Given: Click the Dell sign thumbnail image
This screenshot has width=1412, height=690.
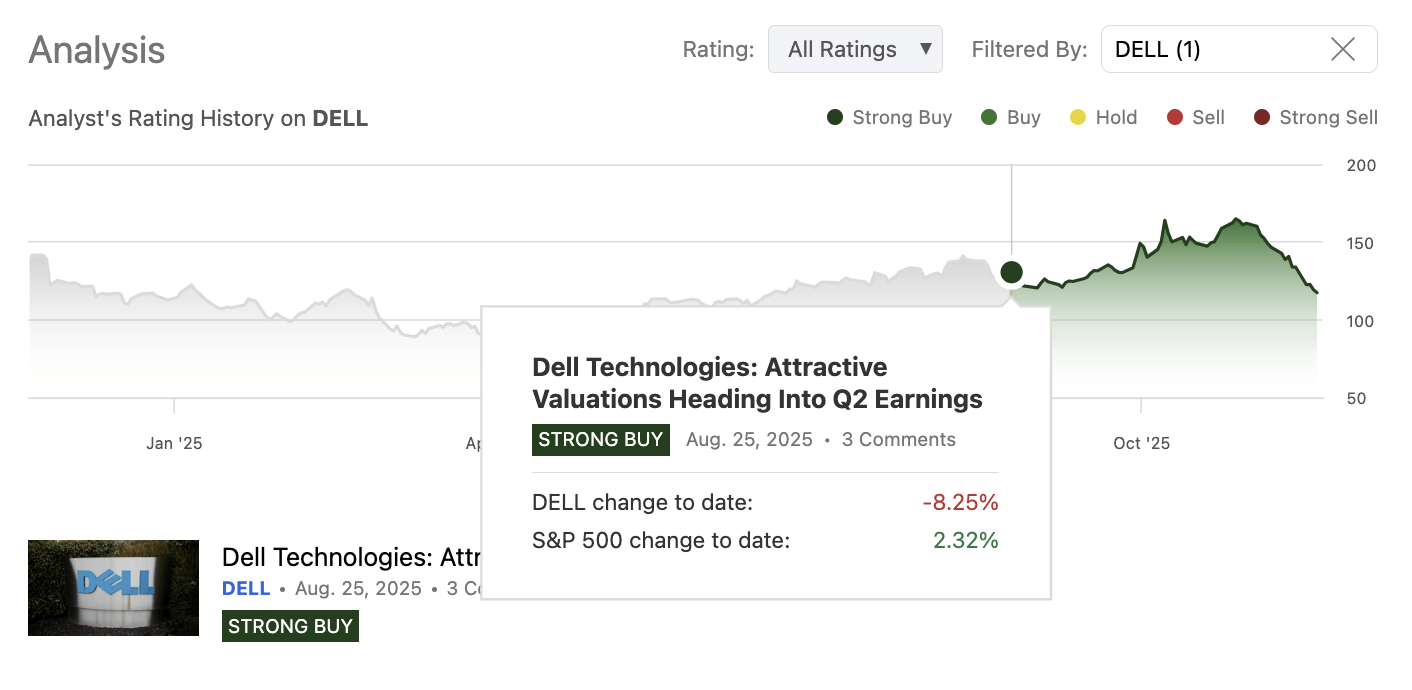Looking at the screenshot, I should (113, 588).
